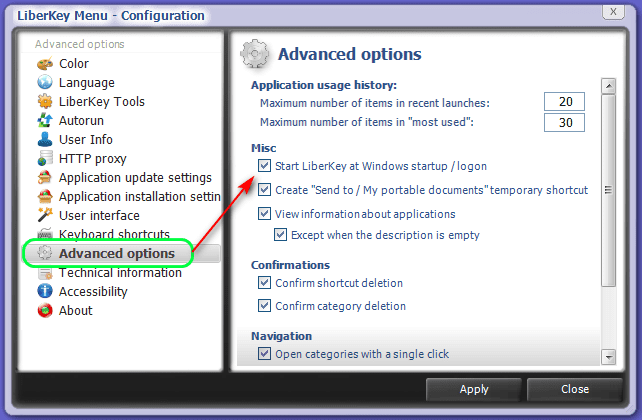Click the Advanced options gear icon in sidebar

click(x=45, y=253)
